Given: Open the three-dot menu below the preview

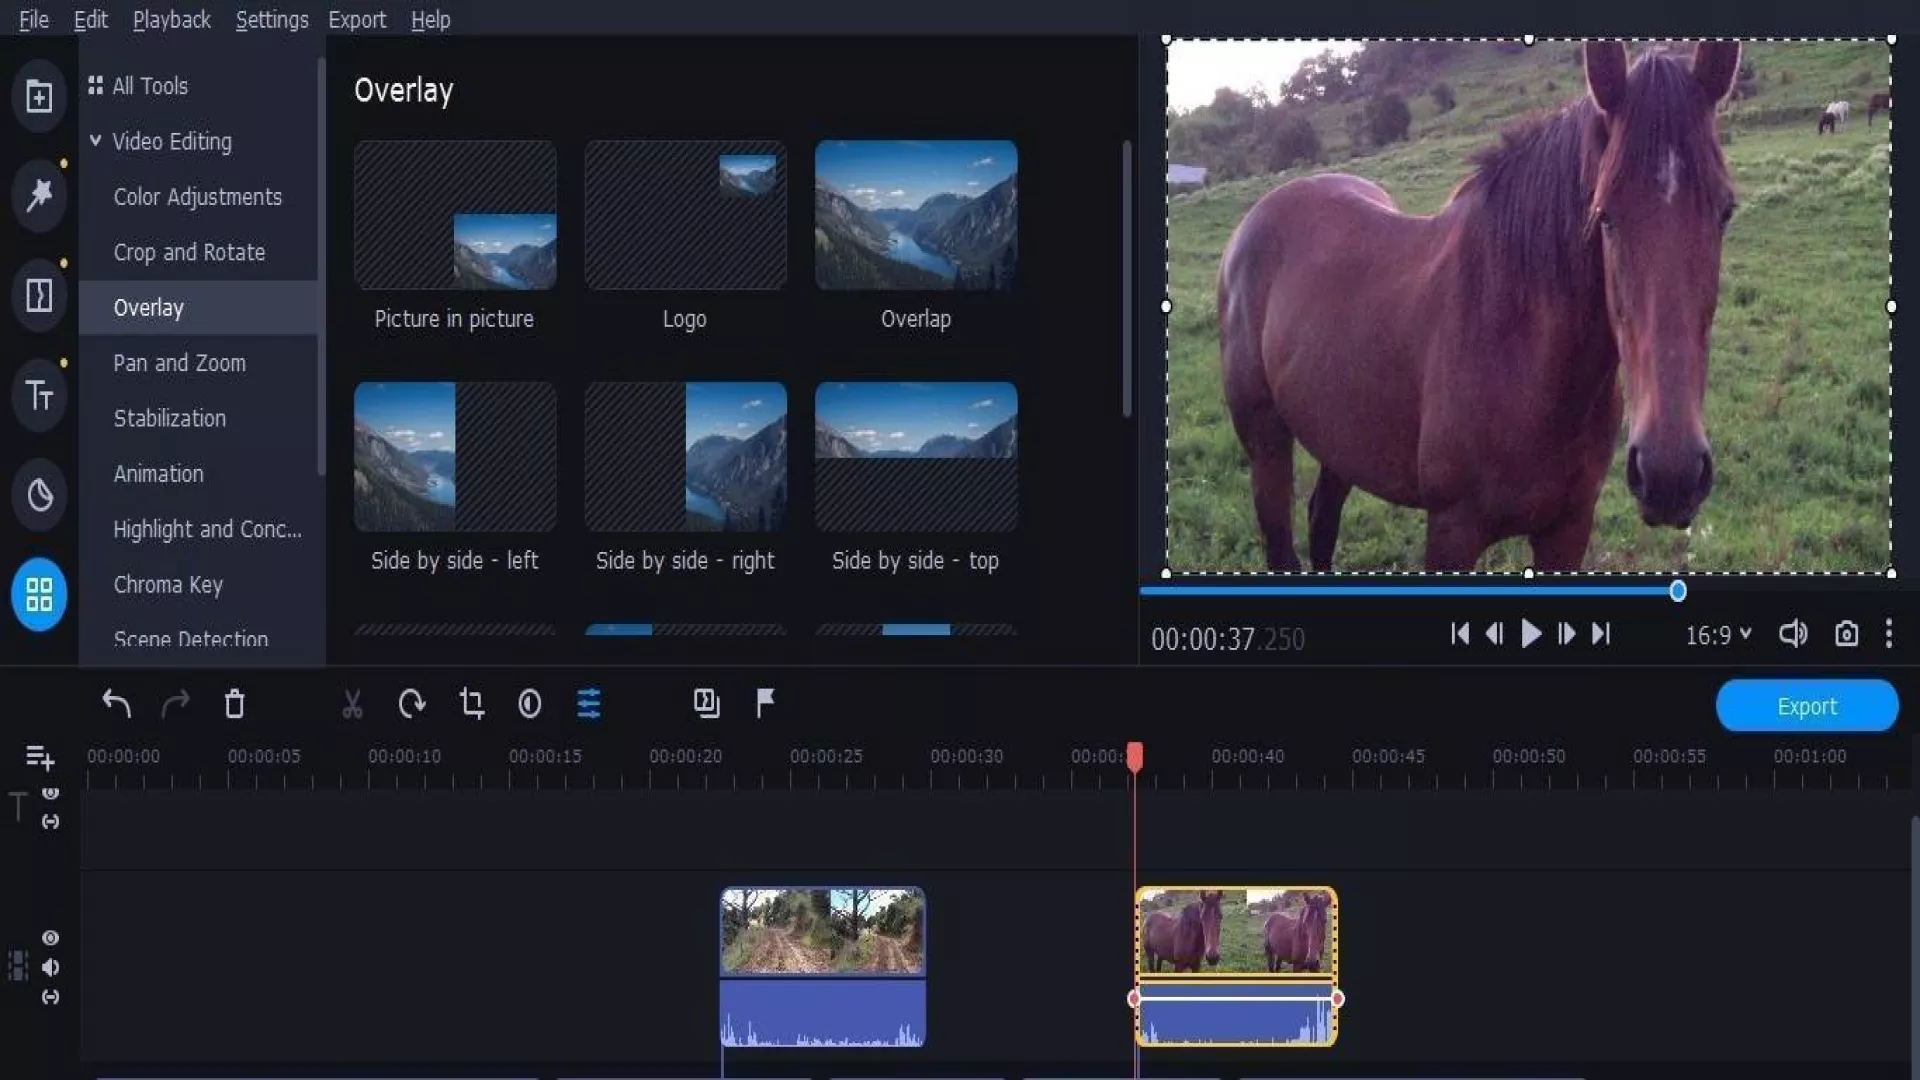Looking at the screenshot, I should coord(1890,633).
